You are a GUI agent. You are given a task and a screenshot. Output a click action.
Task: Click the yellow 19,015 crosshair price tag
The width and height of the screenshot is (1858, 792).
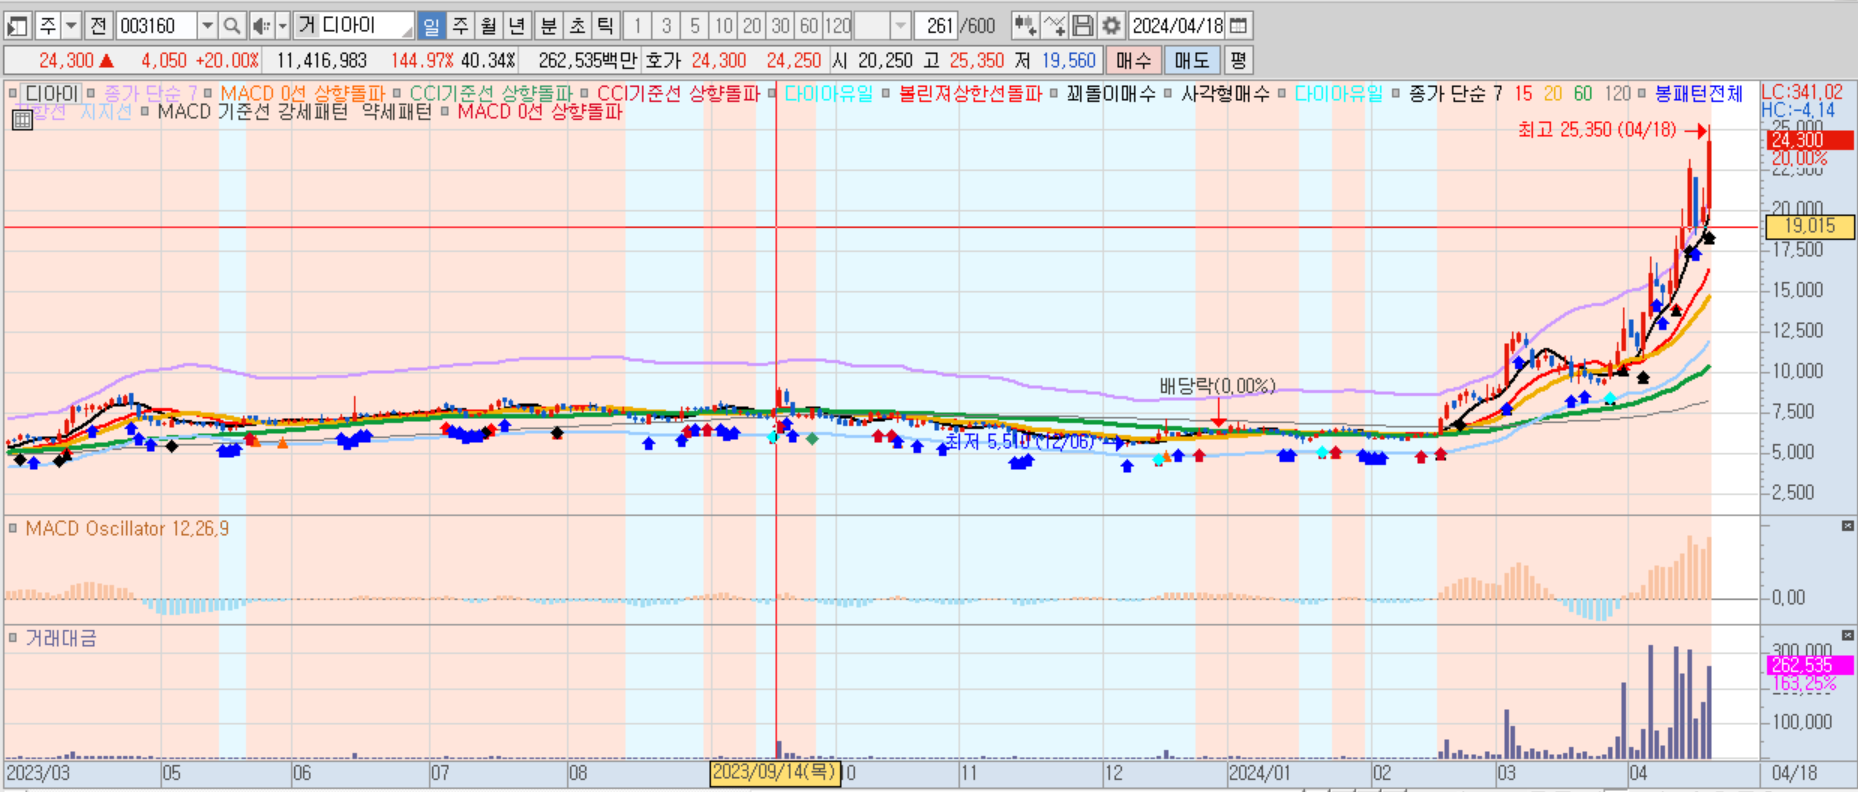pyautogui.click(x=1810, y=227)
